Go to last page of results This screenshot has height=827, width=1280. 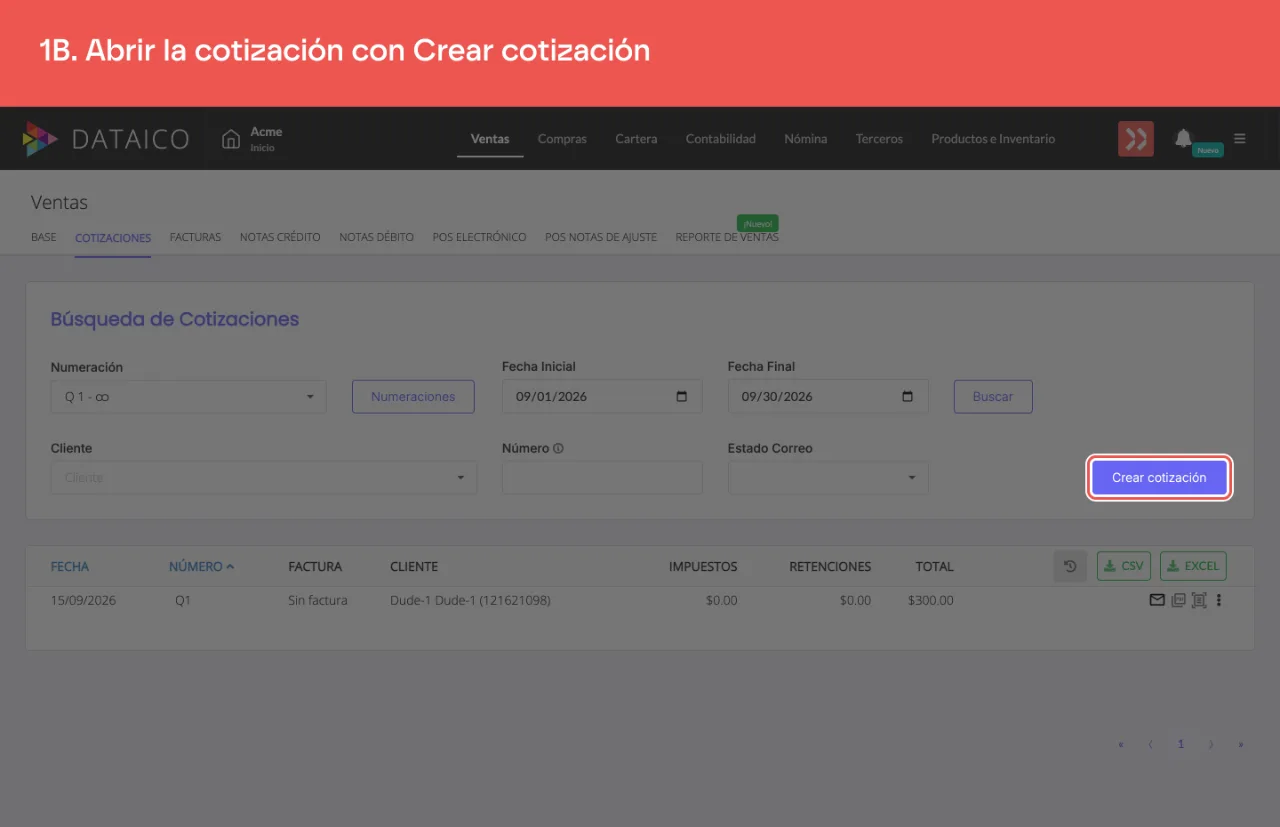click(1241, 744)
